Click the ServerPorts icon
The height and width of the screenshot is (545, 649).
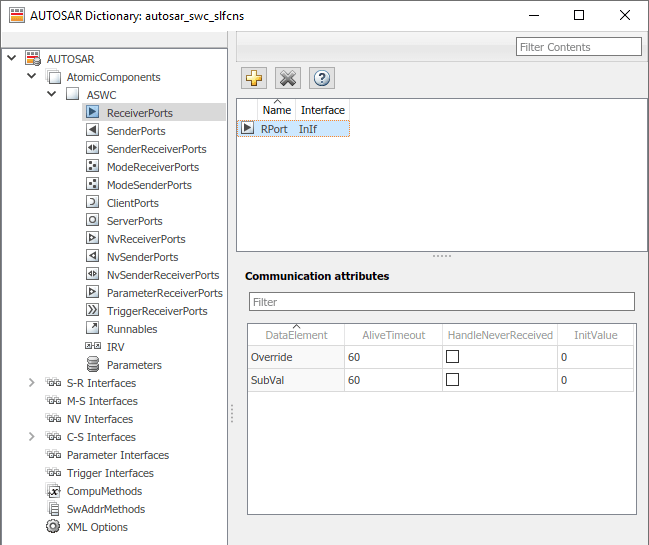[x=92, y=220]
